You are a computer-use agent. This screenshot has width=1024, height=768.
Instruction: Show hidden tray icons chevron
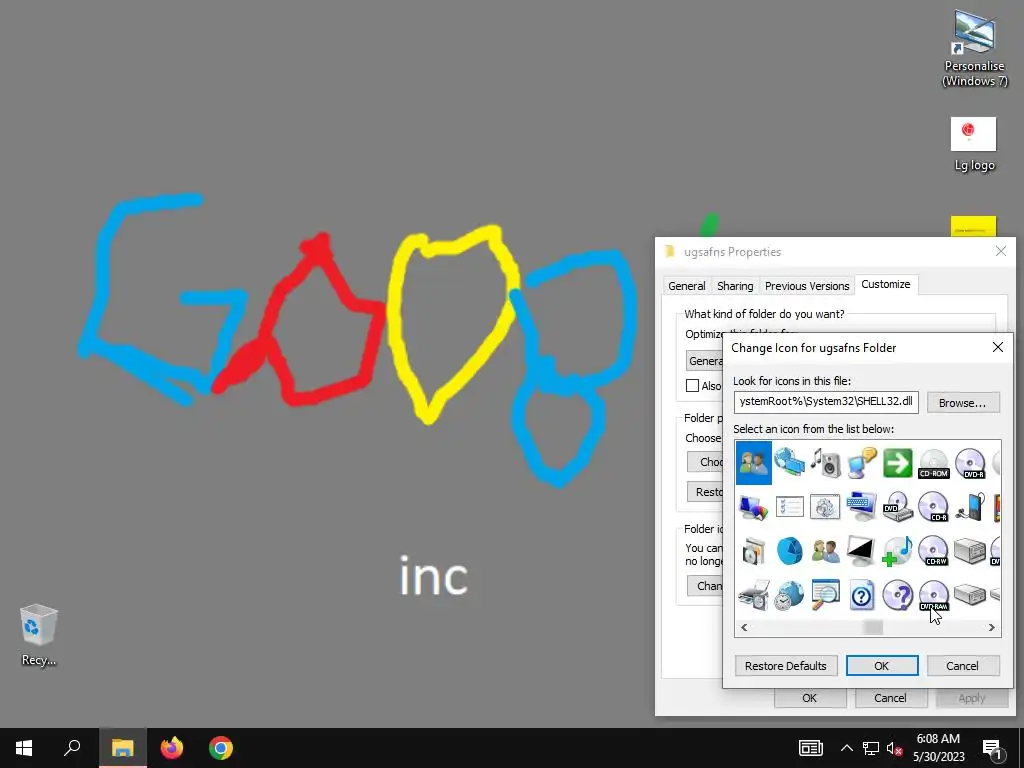(846, 748)
